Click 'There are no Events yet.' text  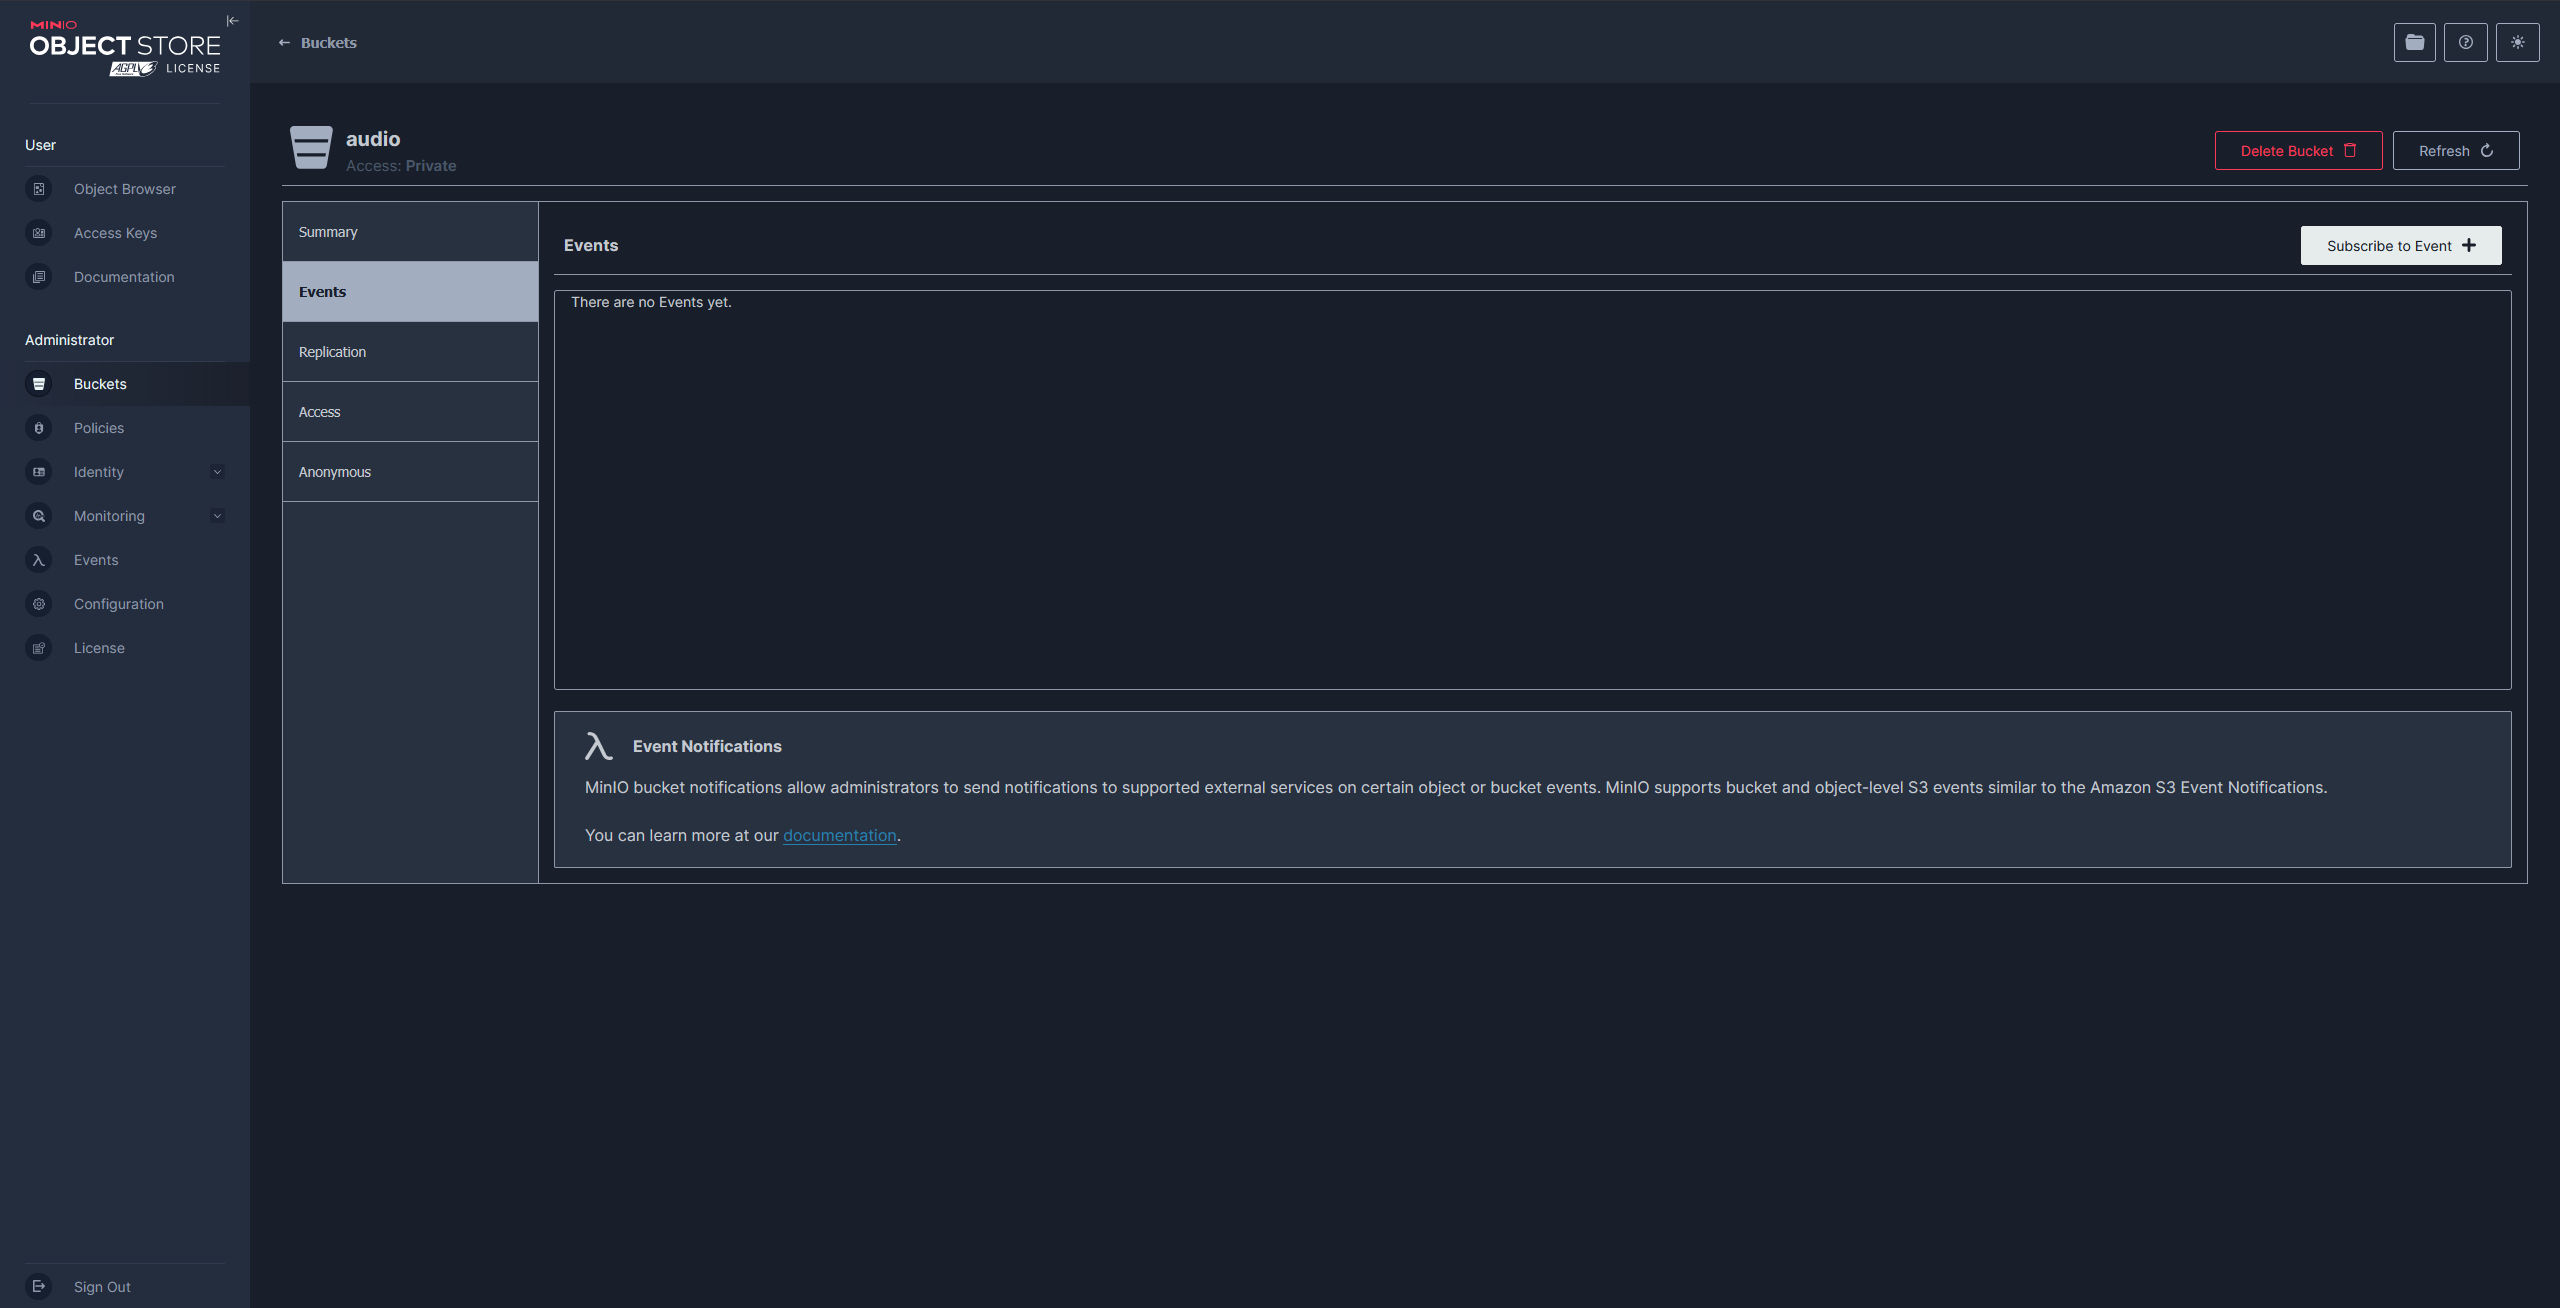[x=651, y=302]
